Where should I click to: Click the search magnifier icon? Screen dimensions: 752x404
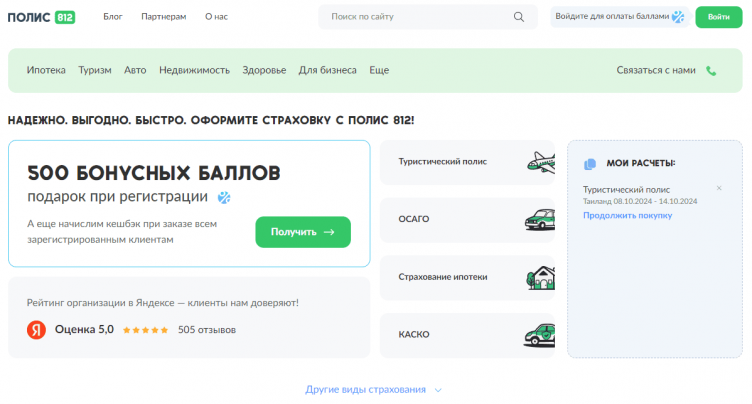(x=519, y=17)
